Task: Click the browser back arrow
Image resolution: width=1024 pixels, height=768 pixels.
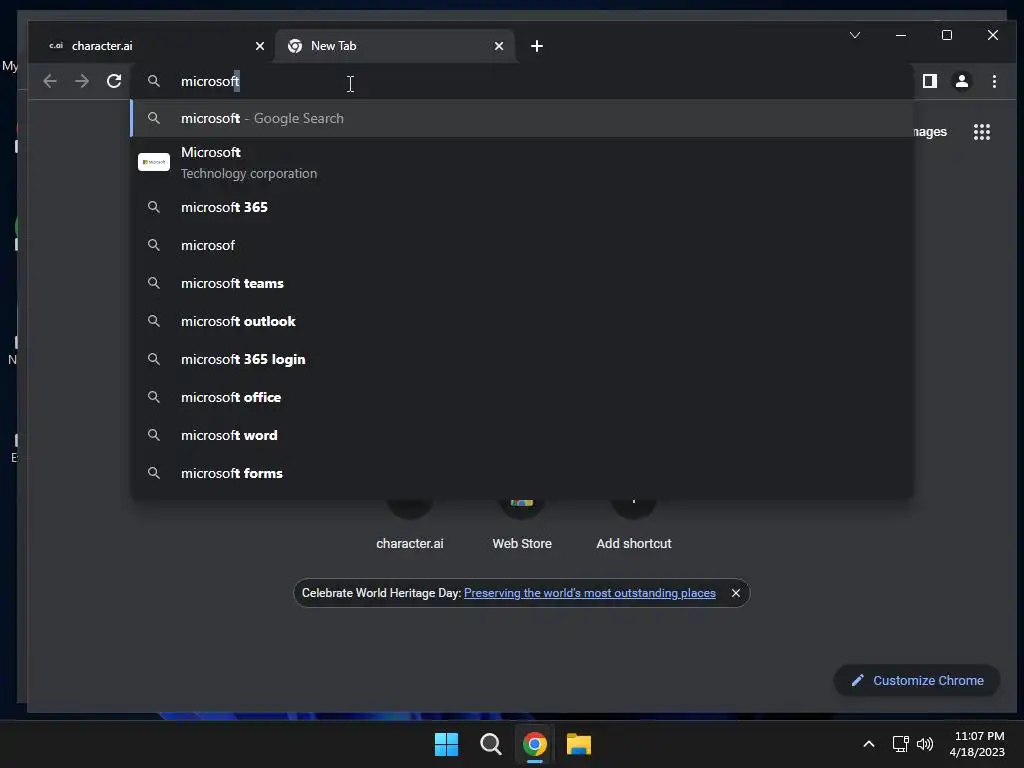Action: coord(50,81)
